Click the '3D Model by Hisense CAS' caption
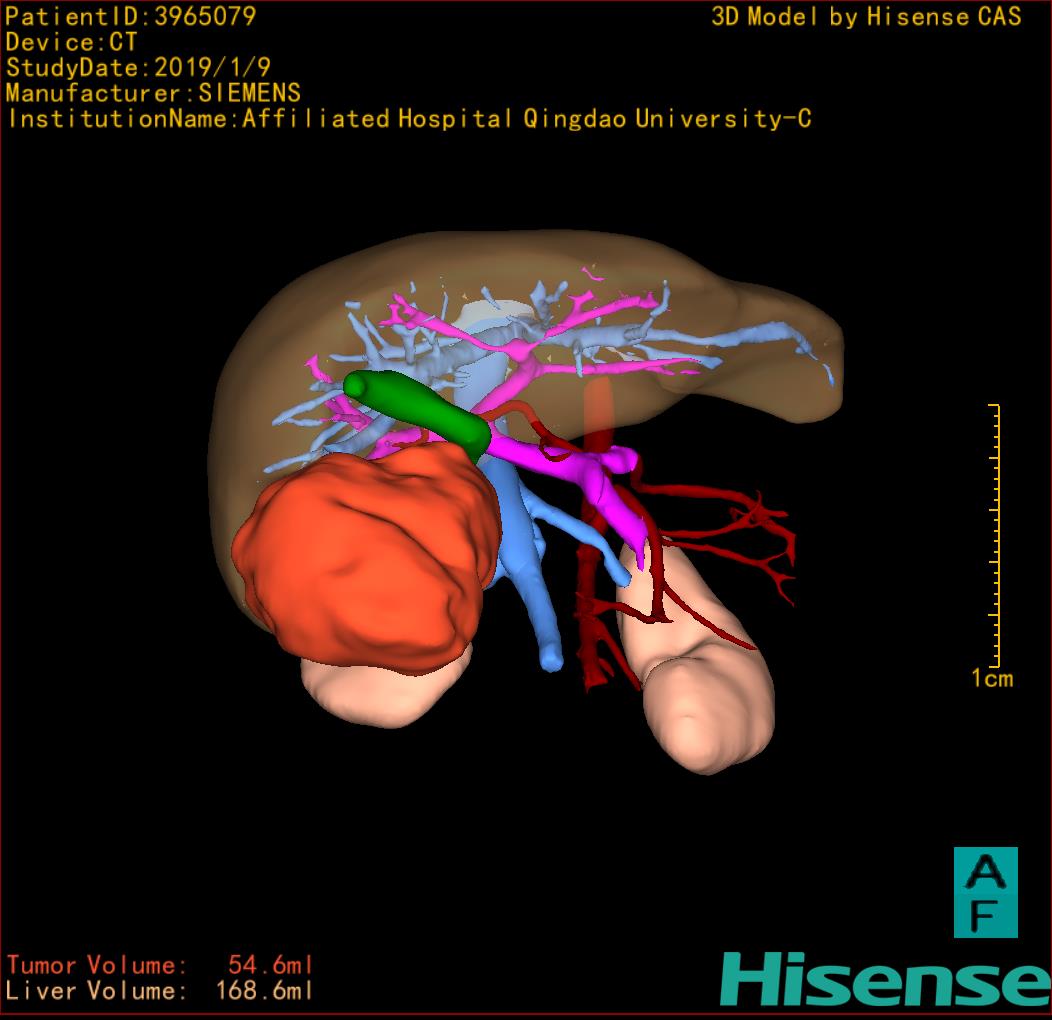This screenshot has width=1052, height=1020. coord(866,16)
